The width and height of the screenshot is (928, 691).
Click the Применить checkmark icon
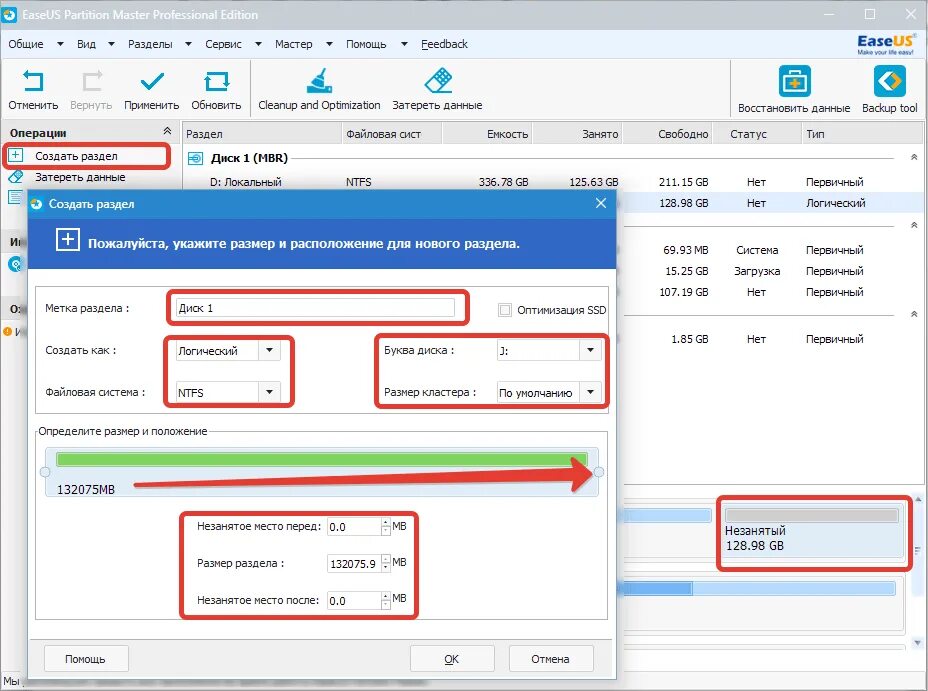[152, 81]
